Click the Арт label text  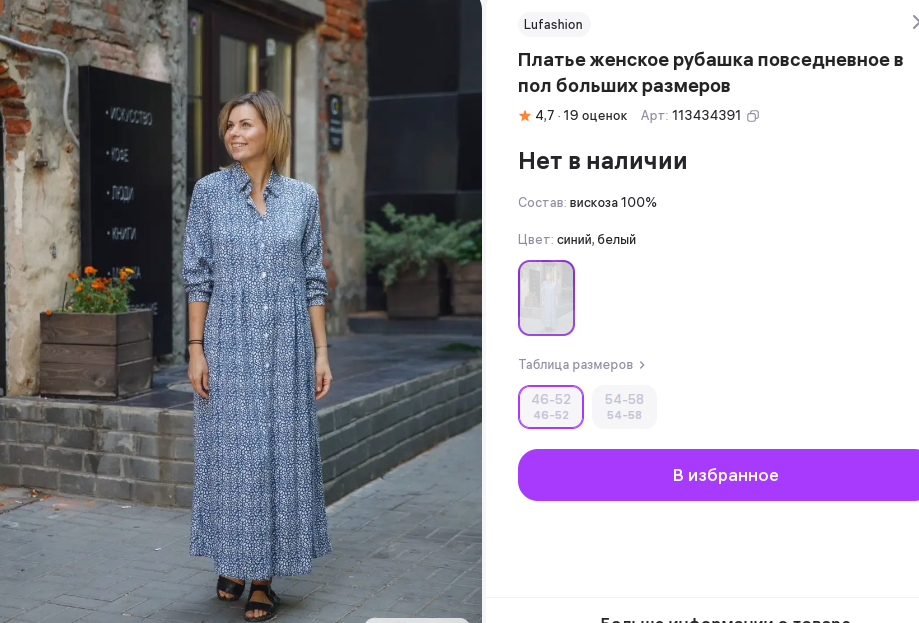654,116
